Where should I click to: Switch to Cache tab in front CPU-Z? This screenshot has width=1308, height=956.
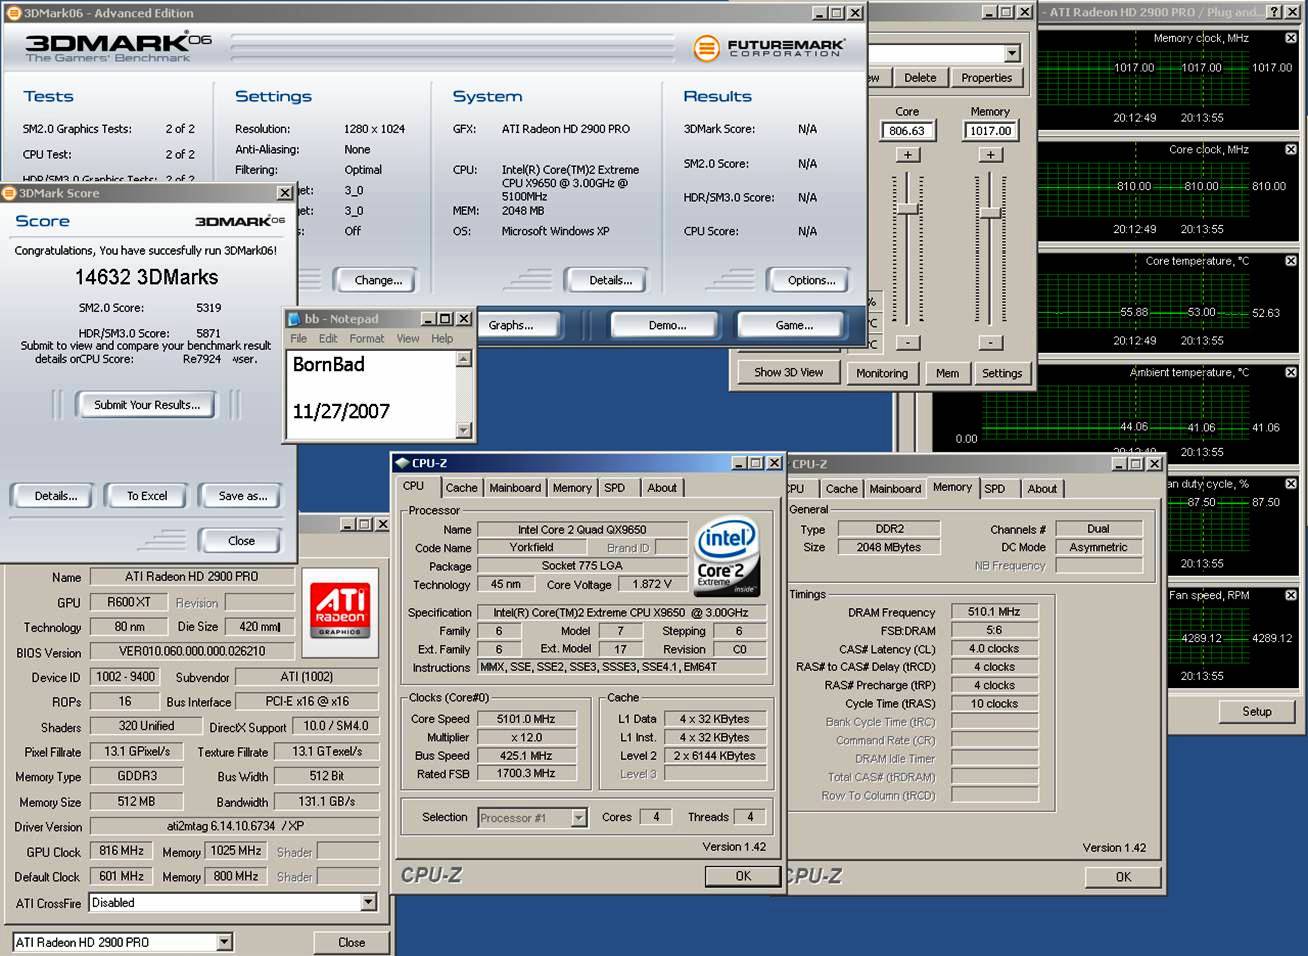click(461, 488)
